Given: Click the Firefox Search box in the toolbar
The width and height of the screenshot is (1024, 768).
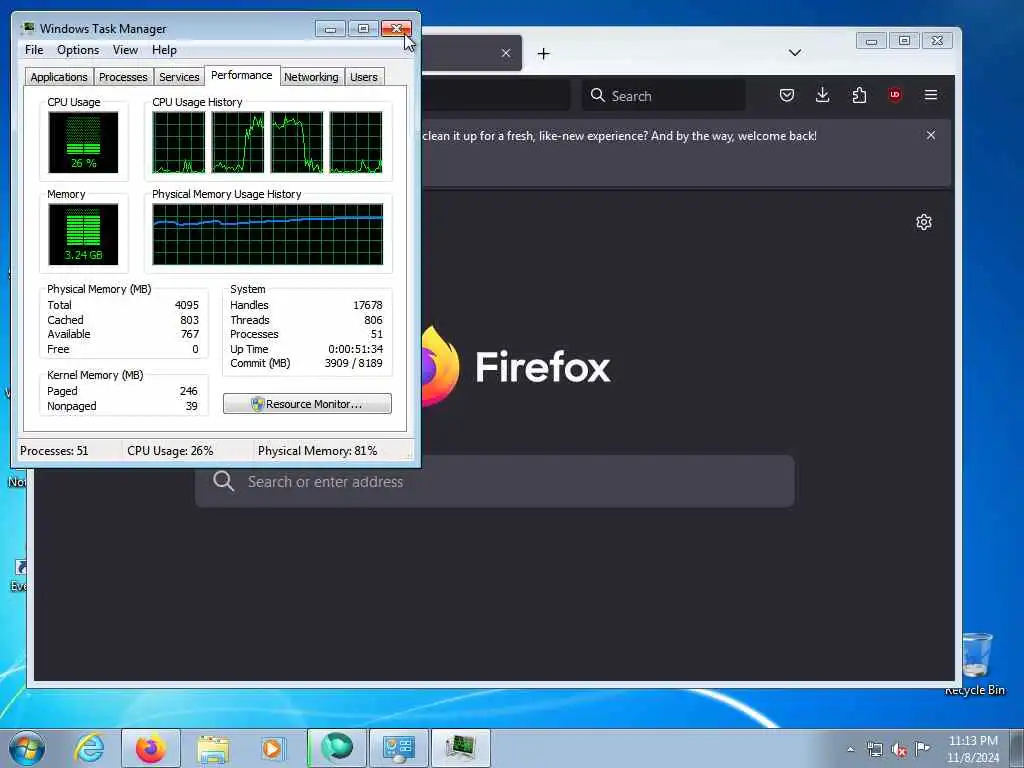Looking at the screenshot, I should 664,96.
